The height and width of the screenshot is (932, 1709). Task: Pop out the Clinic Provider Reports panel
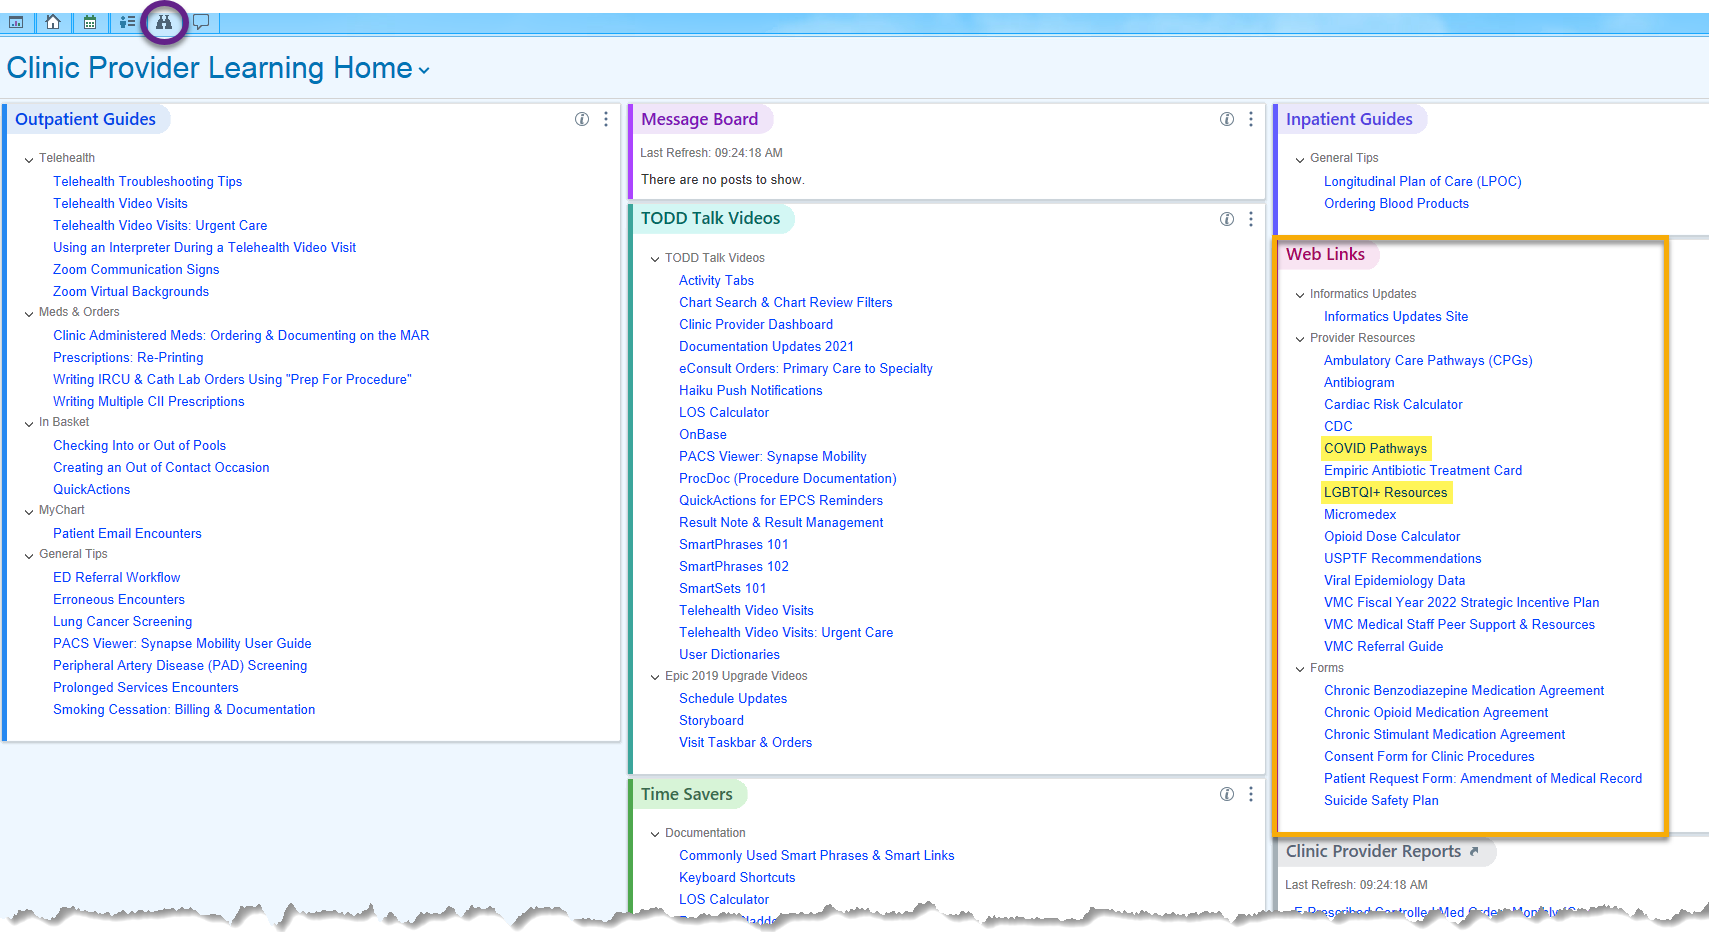tap(1474, 851)
